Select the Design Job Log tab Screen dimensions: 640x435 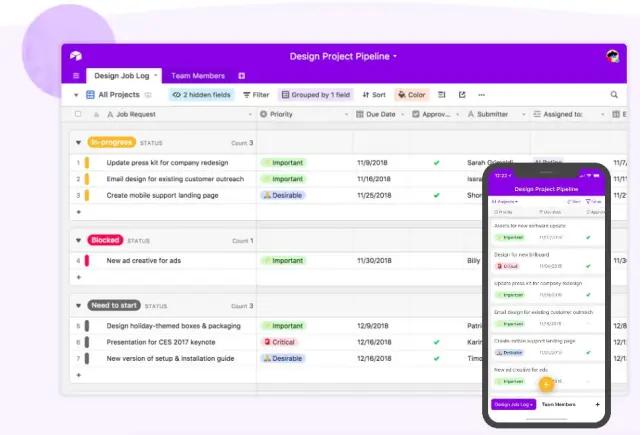pos(121,76)
